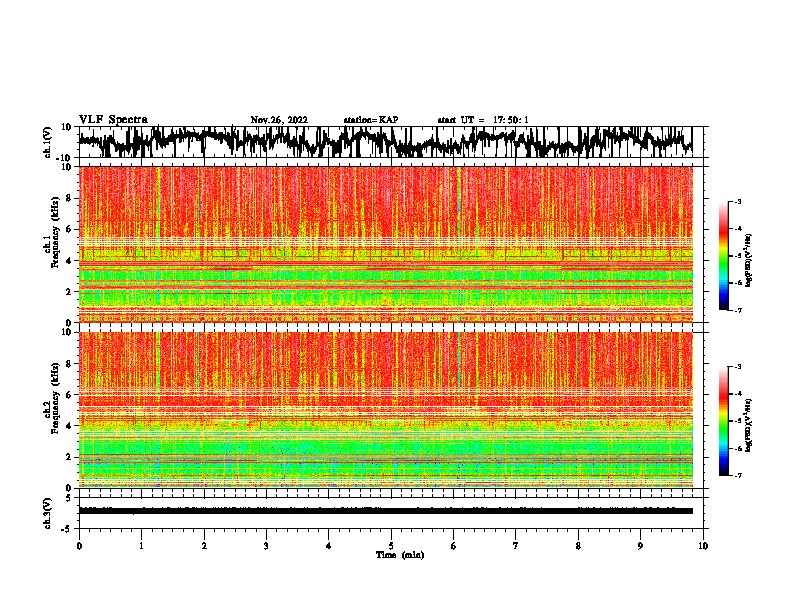Viewport: 792px width, 612px height.
Task: Click time axis tick label "5"
Action: 391,546
